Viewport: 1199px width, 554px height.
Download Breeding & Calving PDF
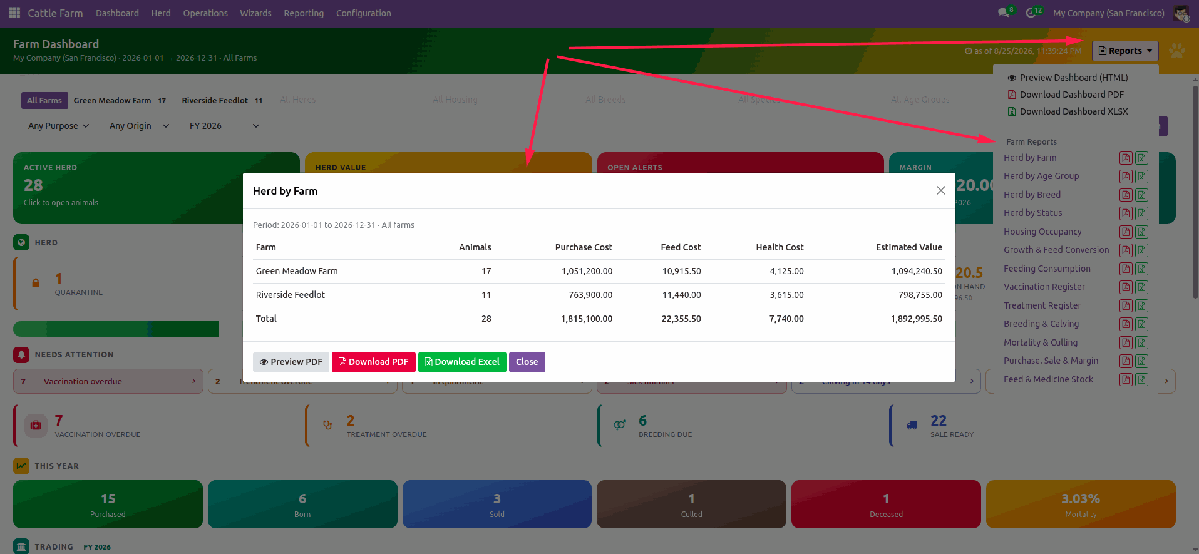pos(1126,324)
